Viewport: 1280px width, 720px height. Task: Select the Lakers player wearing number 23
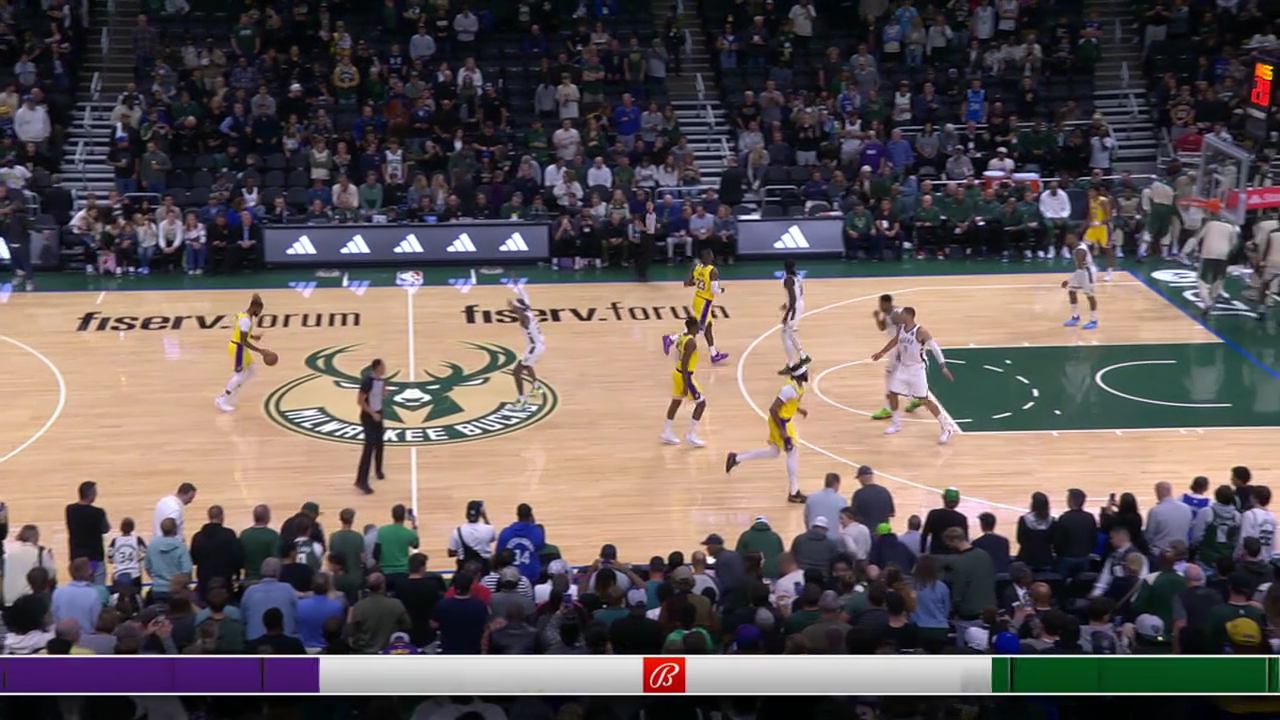(704, 300)
